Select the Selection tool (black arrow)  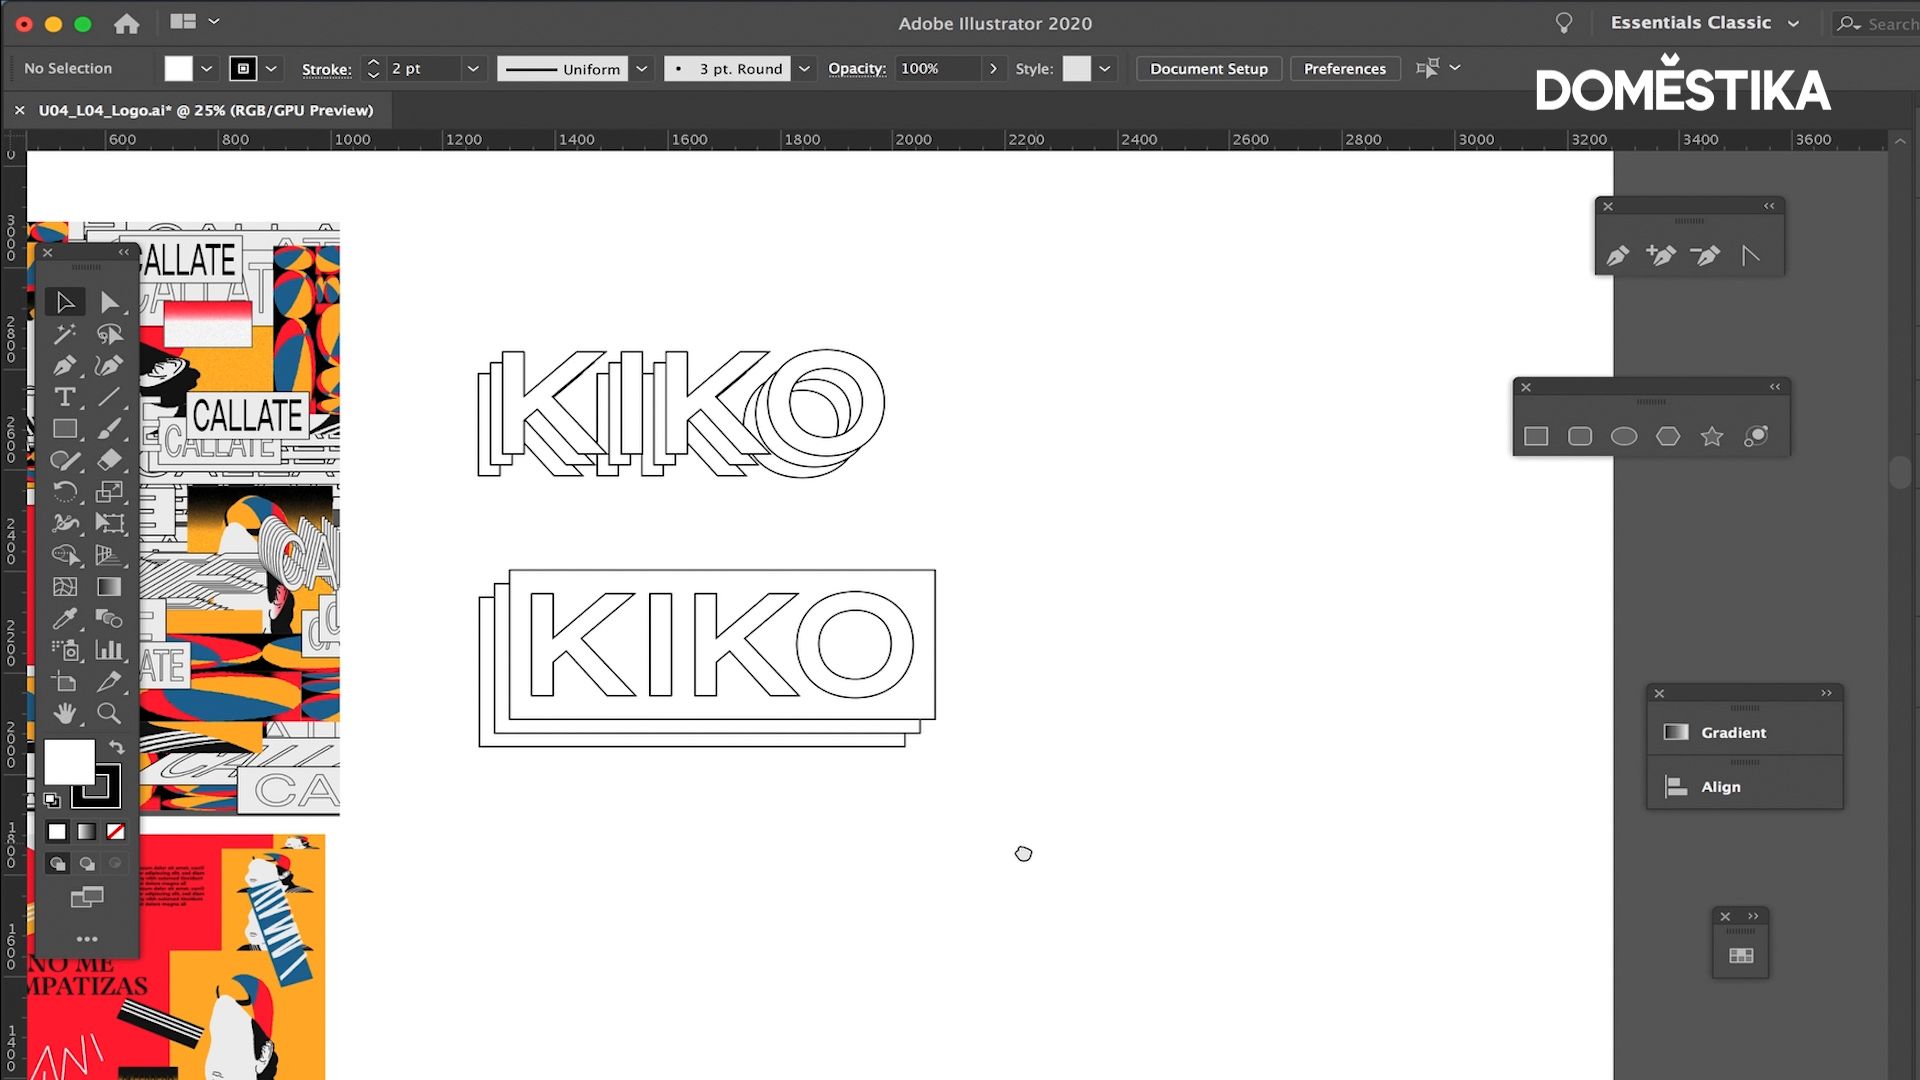(x=65, y=302)
